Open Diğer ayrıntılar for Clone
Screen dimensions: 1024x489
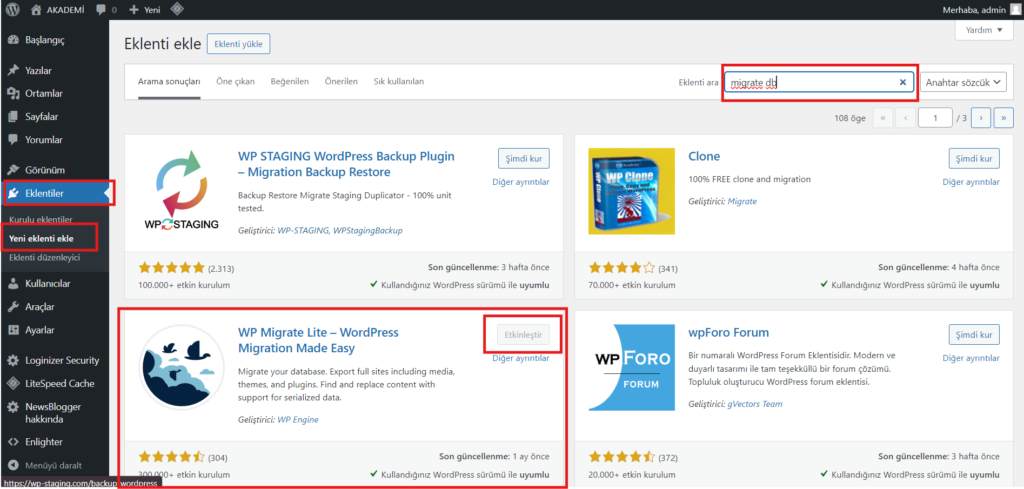[x=971, y=181]
